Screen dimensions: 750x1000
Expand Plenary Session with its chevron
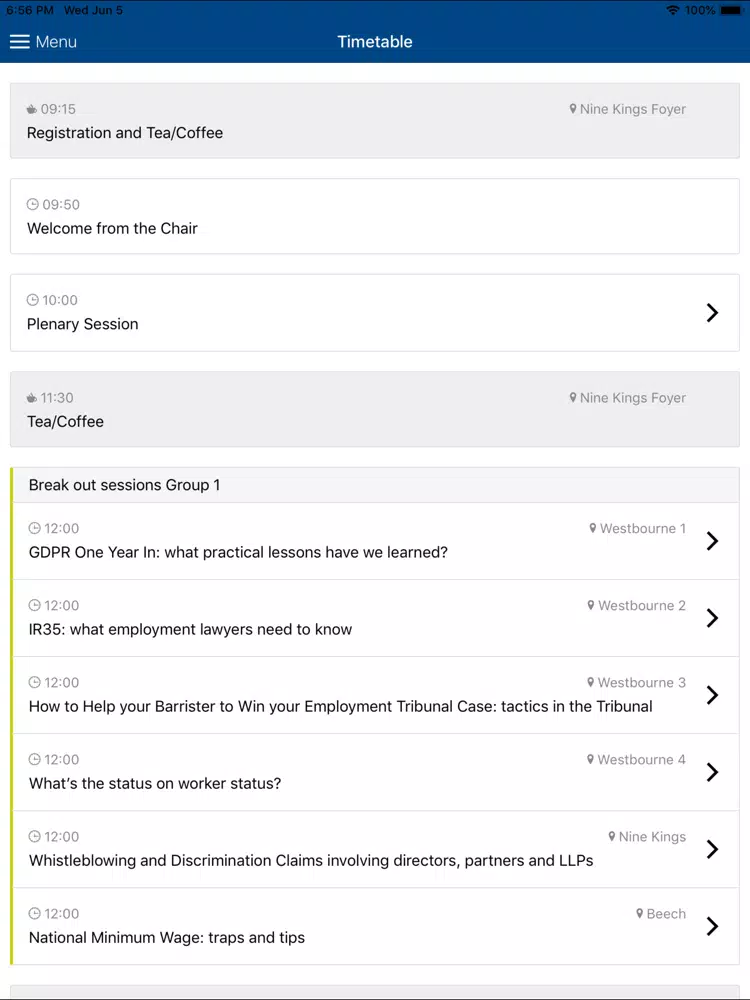click(x=712, y=312)
